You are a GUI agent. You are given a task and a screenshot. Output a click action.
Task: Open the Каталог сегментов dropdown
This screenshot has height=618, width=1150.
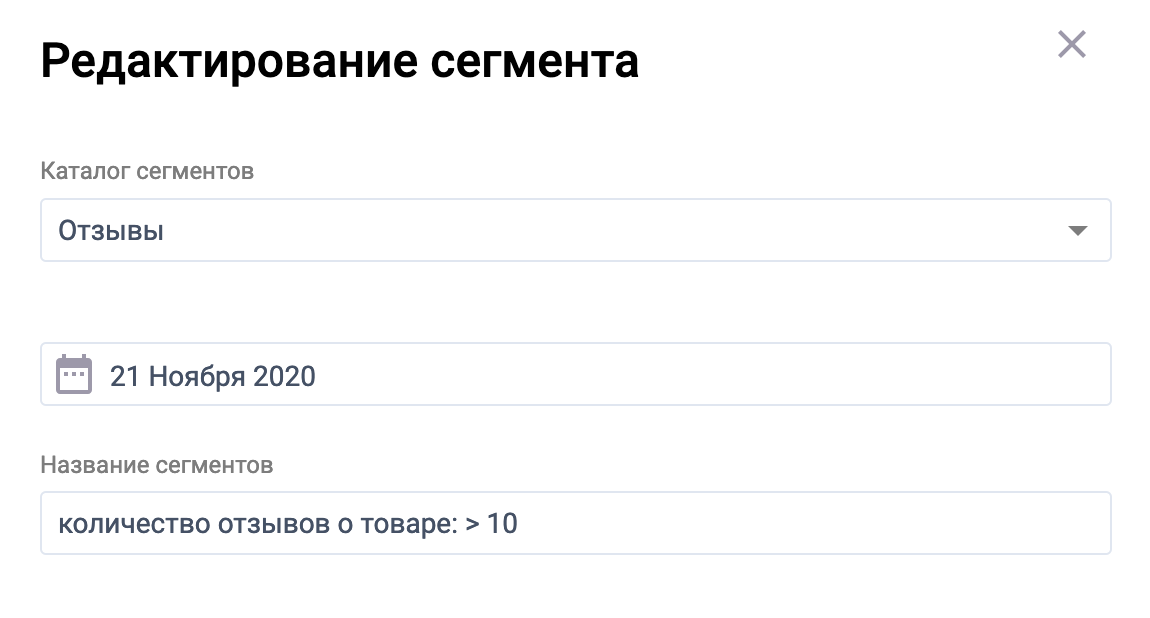pyautogui.click(x=576, y=230)
